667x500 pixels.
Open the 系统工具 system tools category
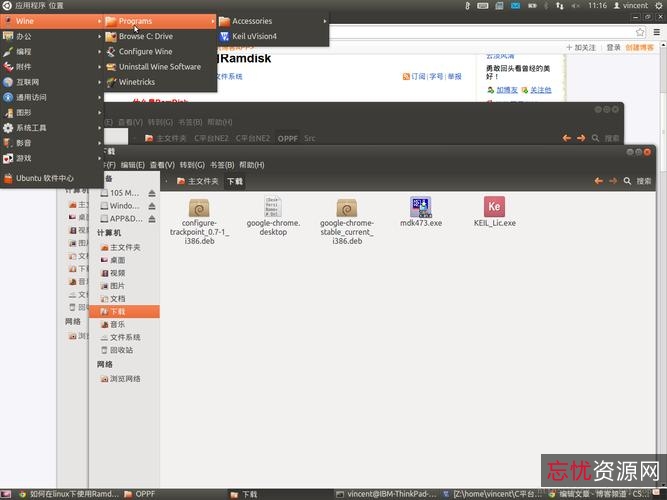pyautogui.click(x=52, y=128)
